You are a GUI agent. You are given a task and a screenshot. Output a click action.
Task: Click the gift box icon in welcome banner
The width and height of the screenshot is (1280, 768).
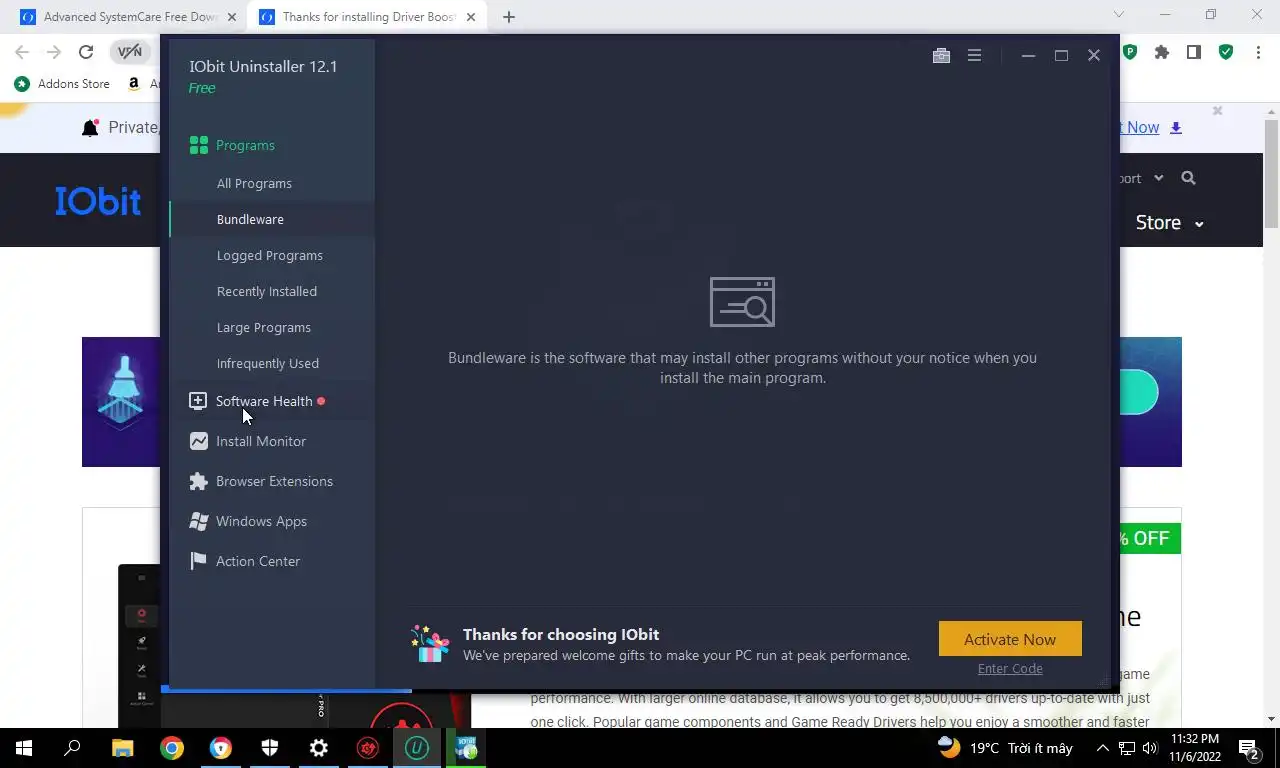(x=430, y=644)
